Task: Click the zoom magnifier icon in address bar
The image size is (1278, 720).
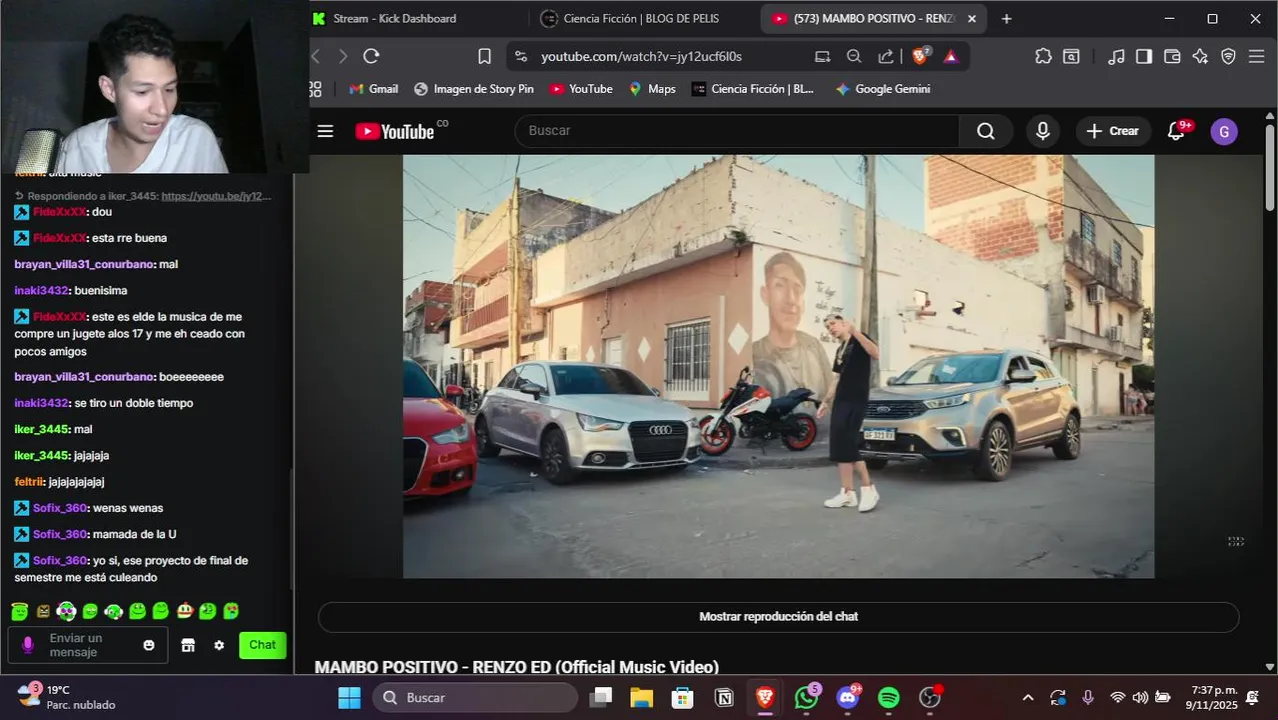Action: 854,56
